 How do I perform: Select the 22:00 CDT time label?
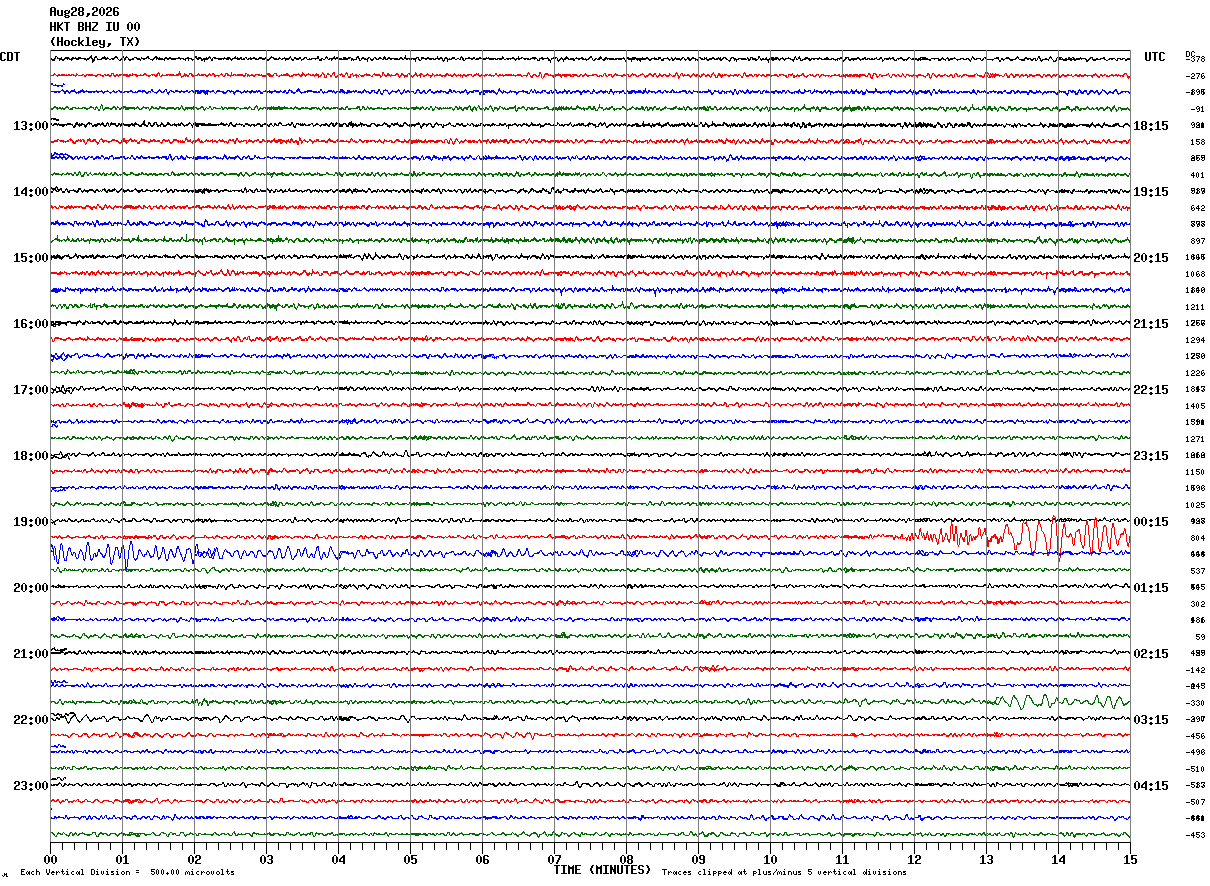click(x=30, y=720)
